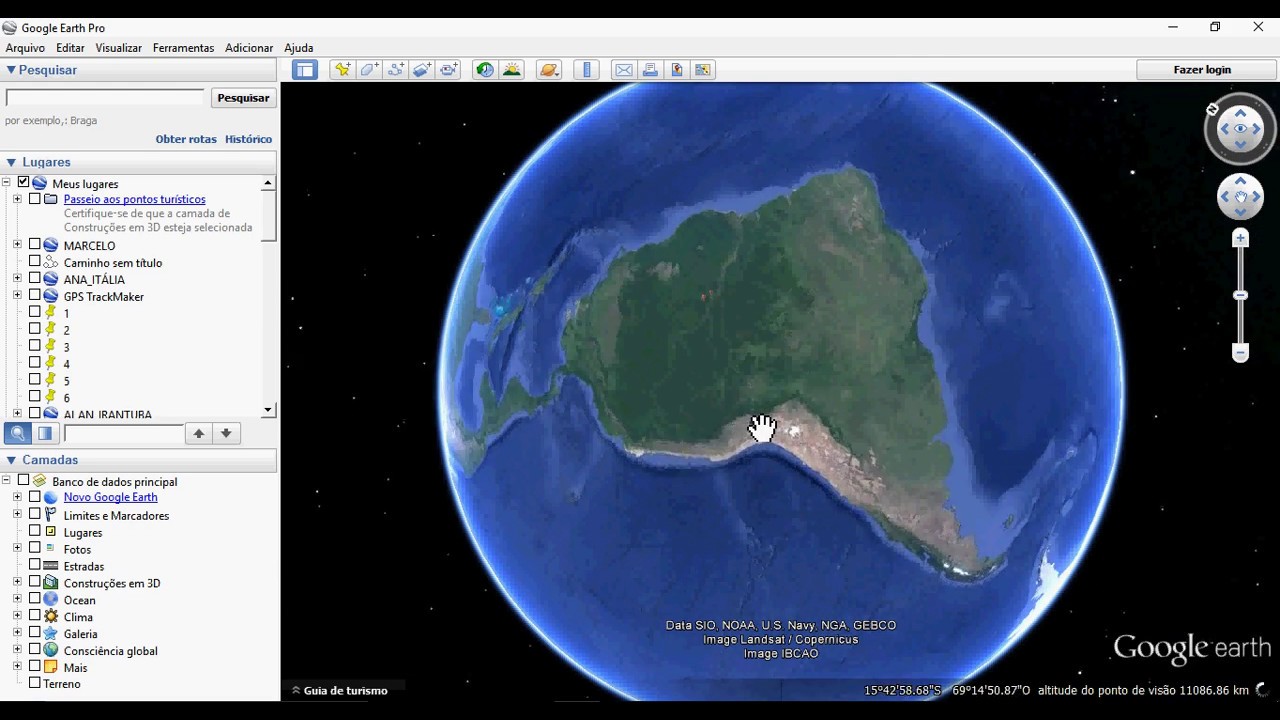Click the email envelope icon
Screen dimensions: 1280x720
tap(624, 70)
